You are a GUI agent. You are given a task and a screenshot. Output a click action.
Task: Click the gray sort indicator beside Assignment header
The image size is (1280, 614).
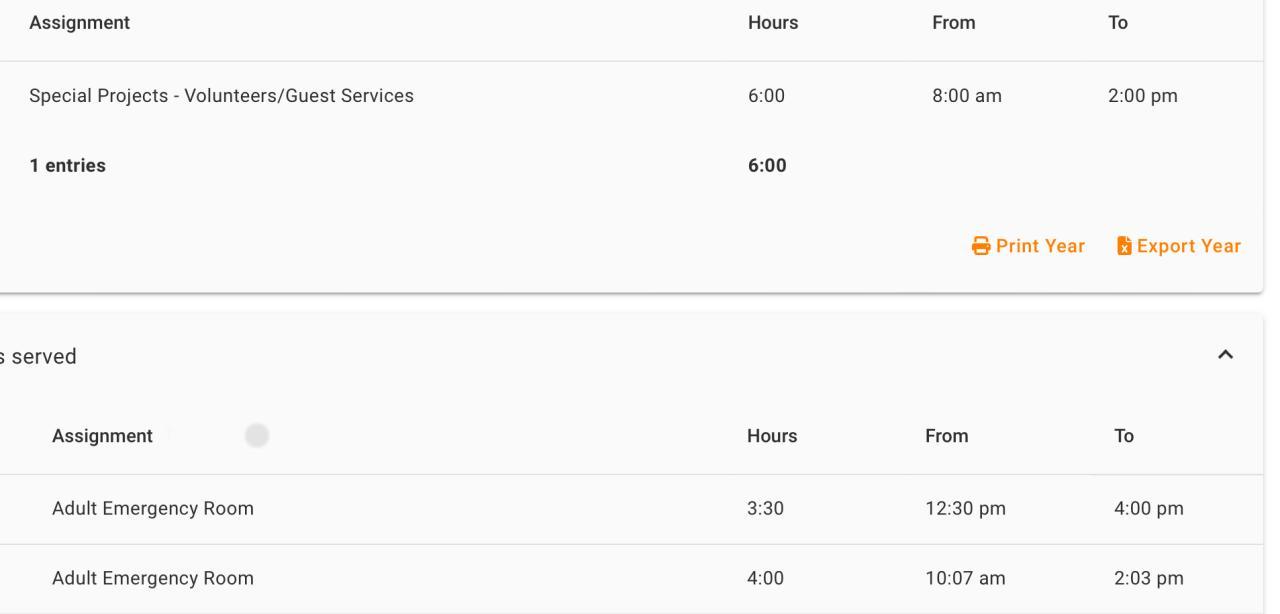(x=257, y=435)
